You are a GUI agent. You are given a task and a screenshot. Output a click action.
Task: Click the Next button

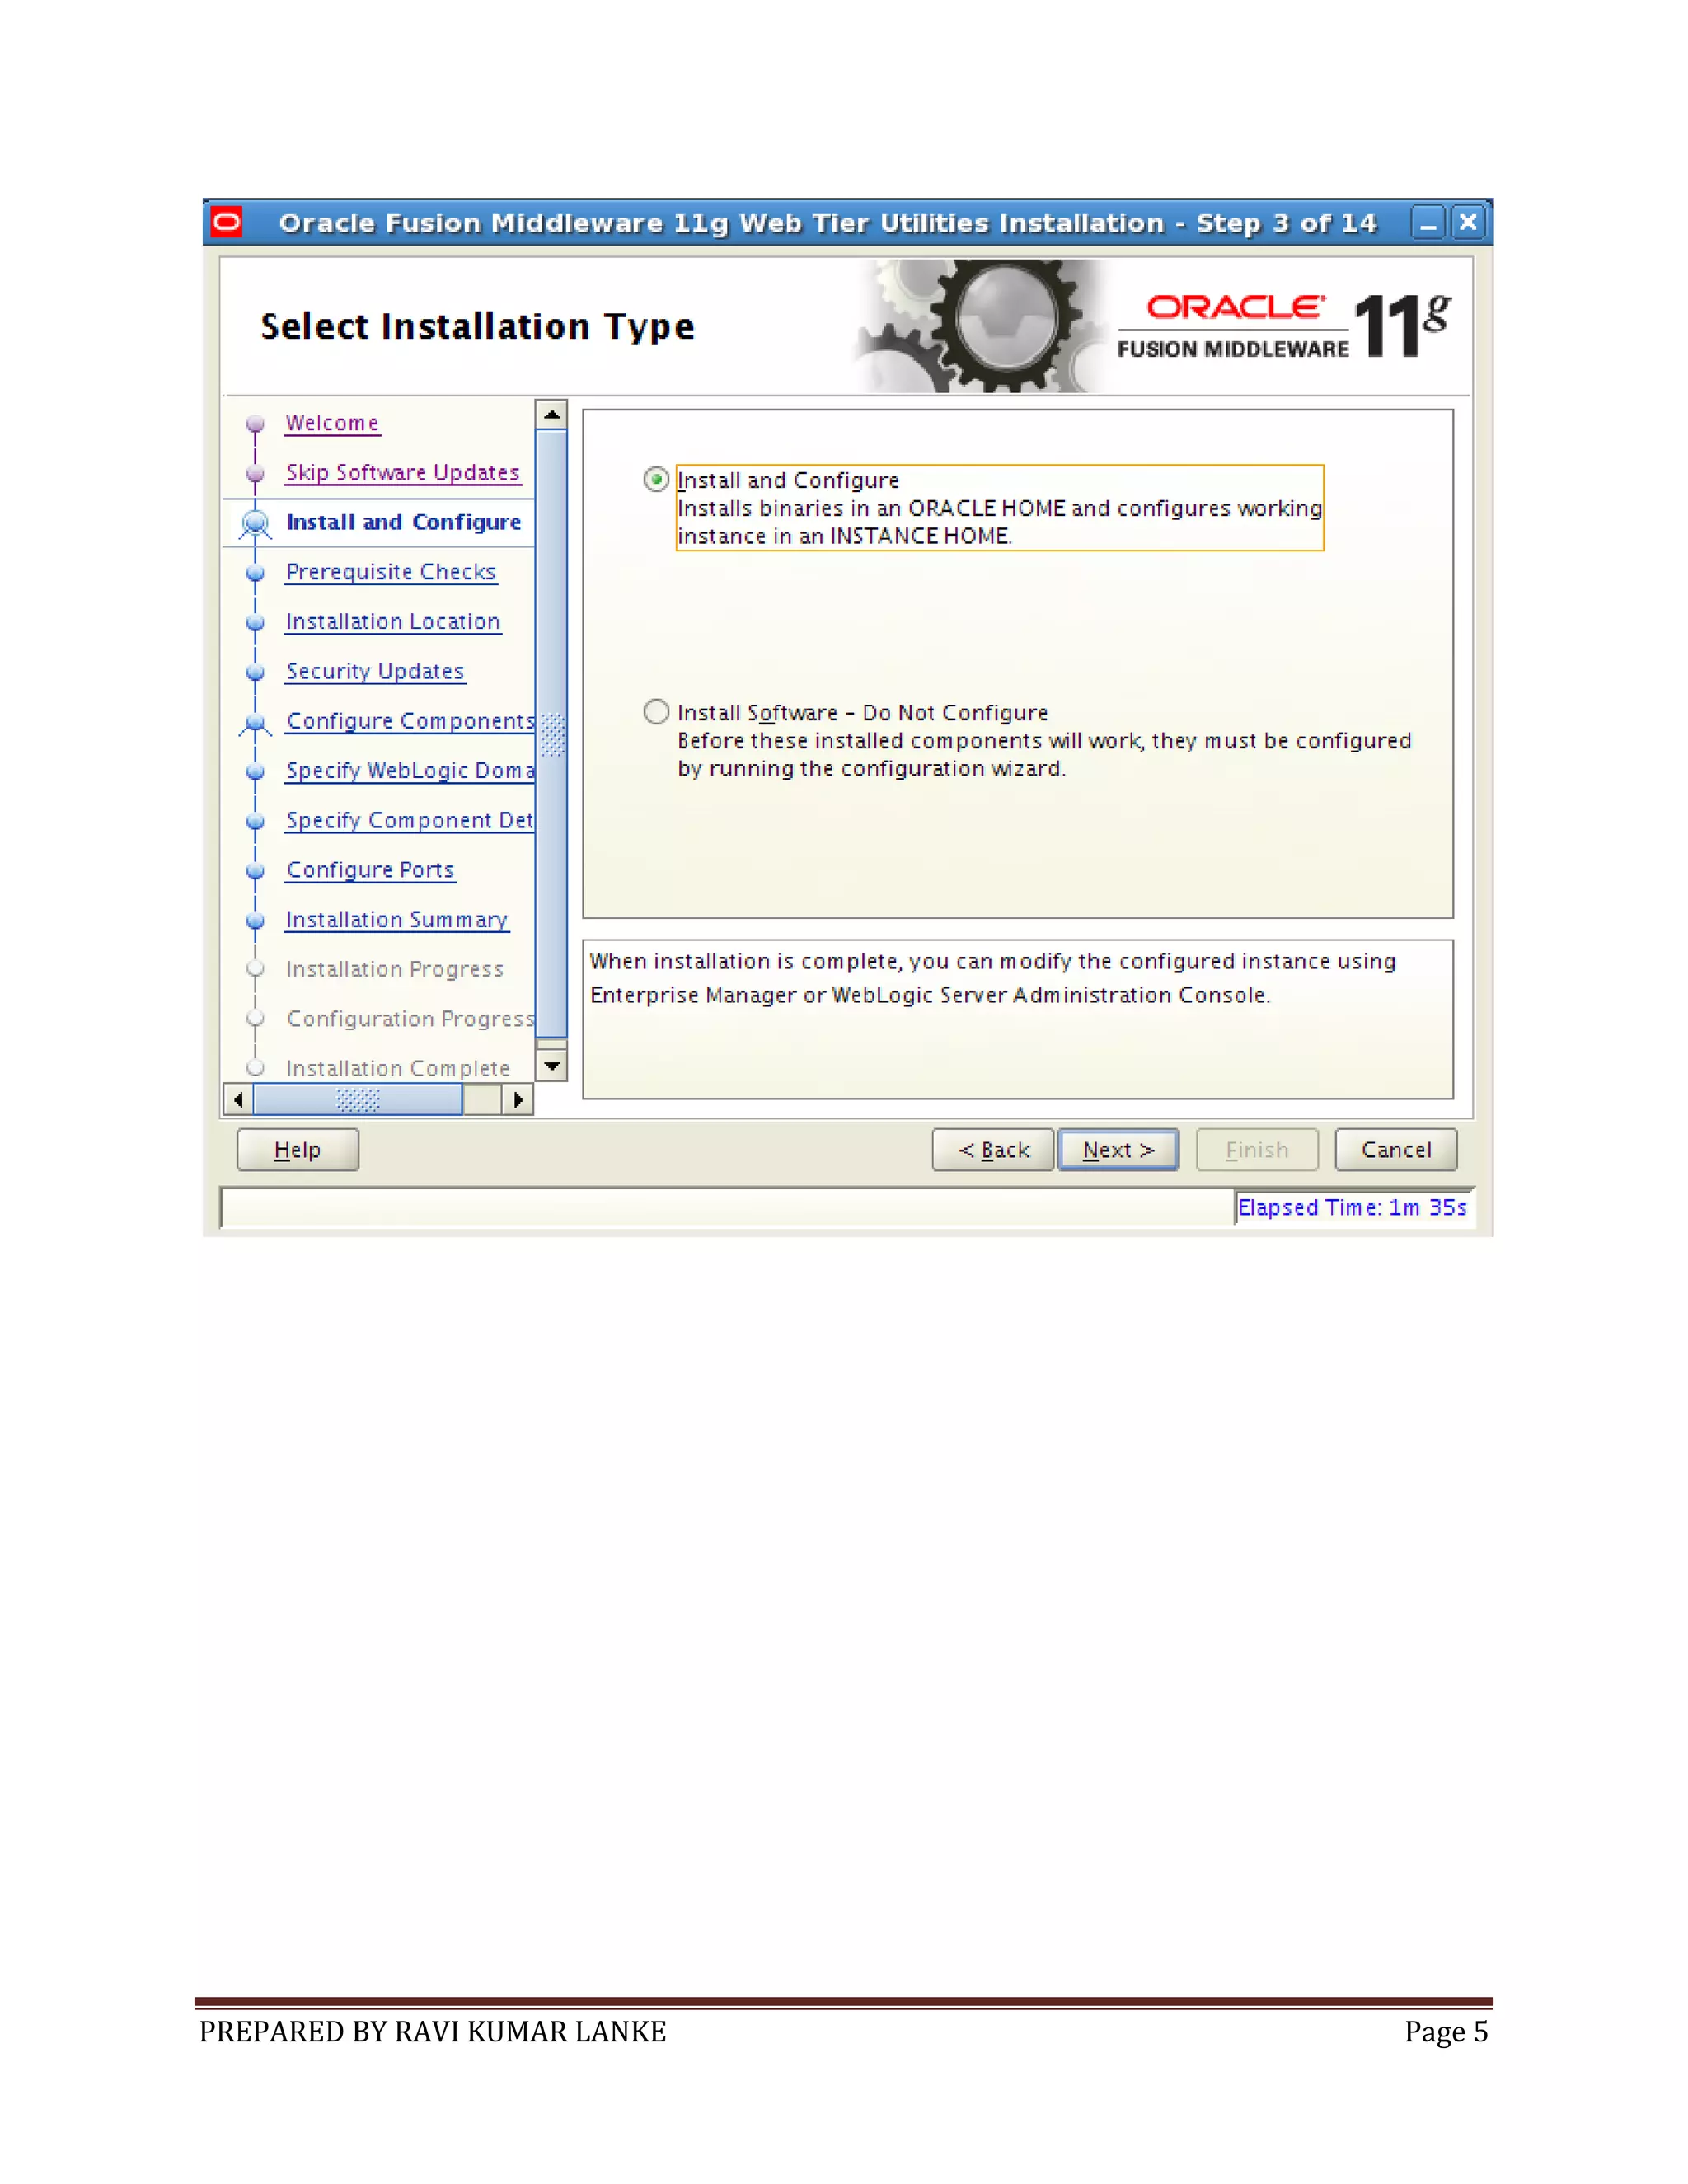(1118, 1150)
